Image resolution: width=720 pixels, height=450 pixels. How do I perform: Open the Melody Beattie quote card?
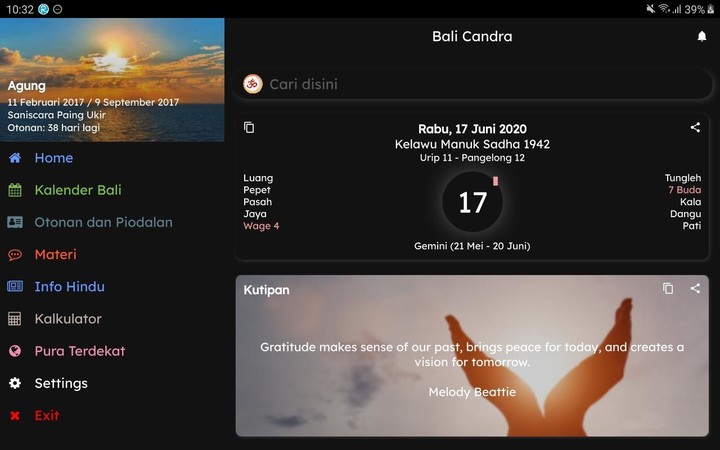click(x=472, y=356)
